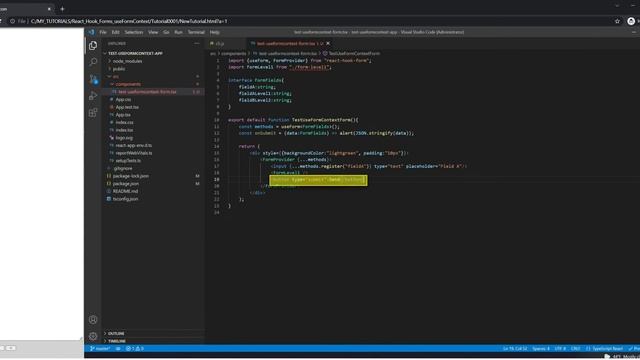
Task: Expand the public folder
Action: tap(119, 69)
